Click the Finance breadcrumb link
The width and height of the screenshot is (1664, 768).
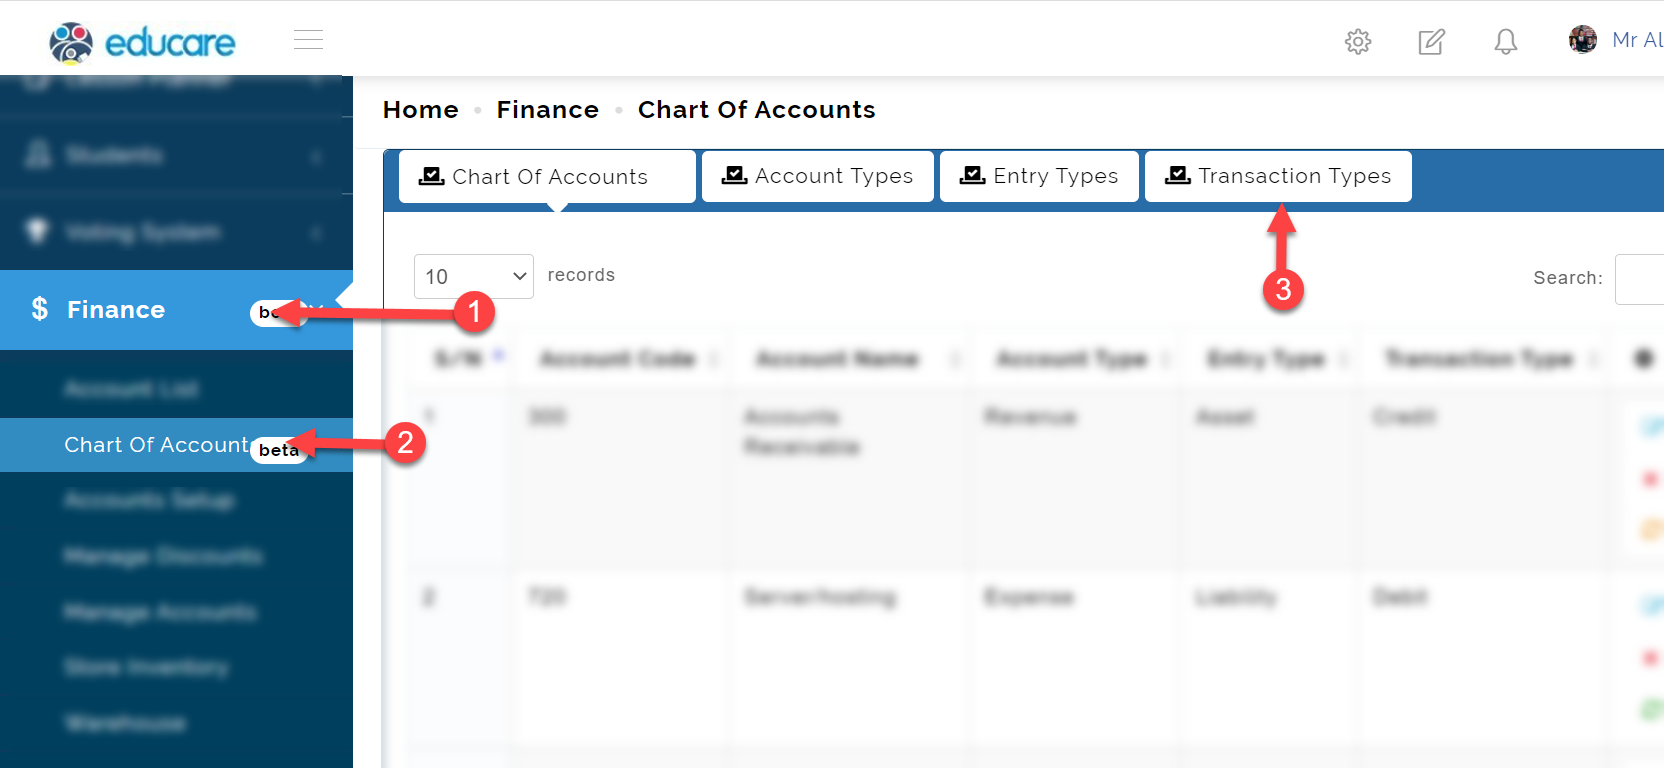[x=548, y=110]
